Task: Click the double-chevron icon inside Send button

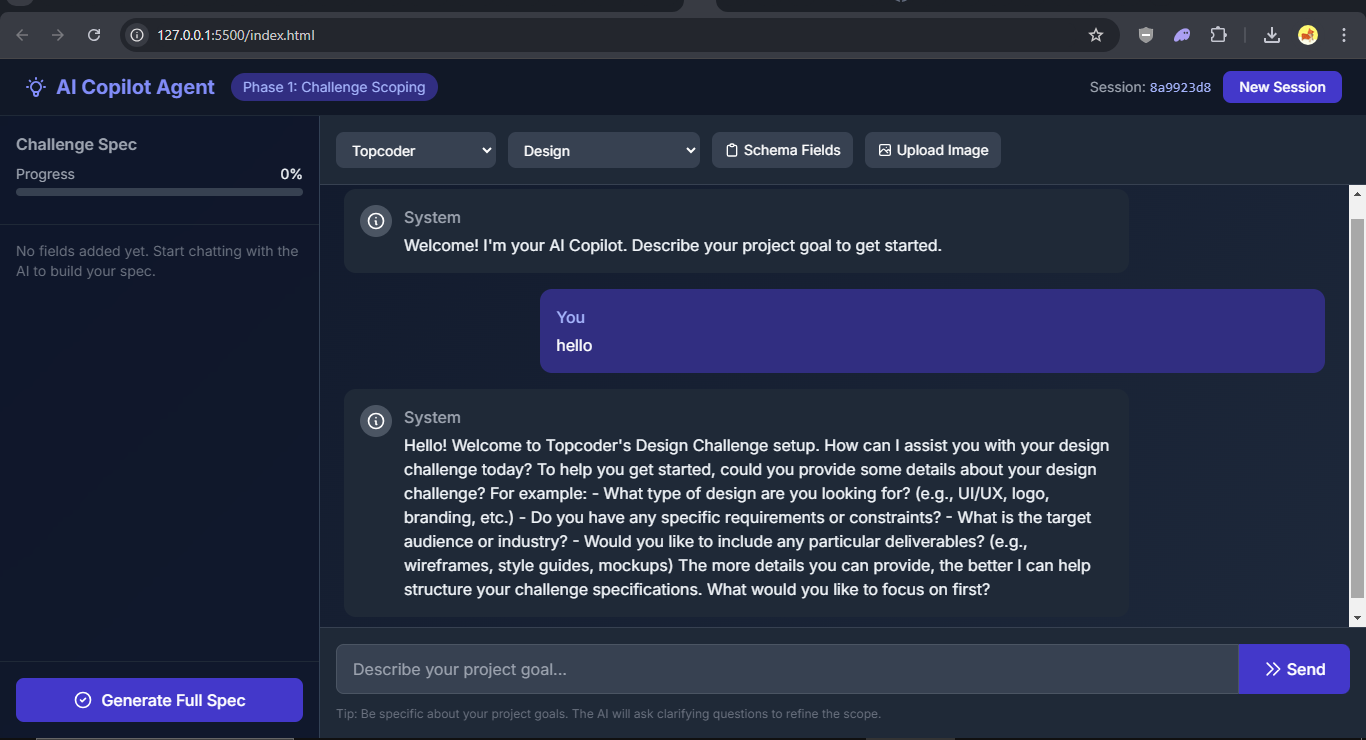Action: point(1273,669)
